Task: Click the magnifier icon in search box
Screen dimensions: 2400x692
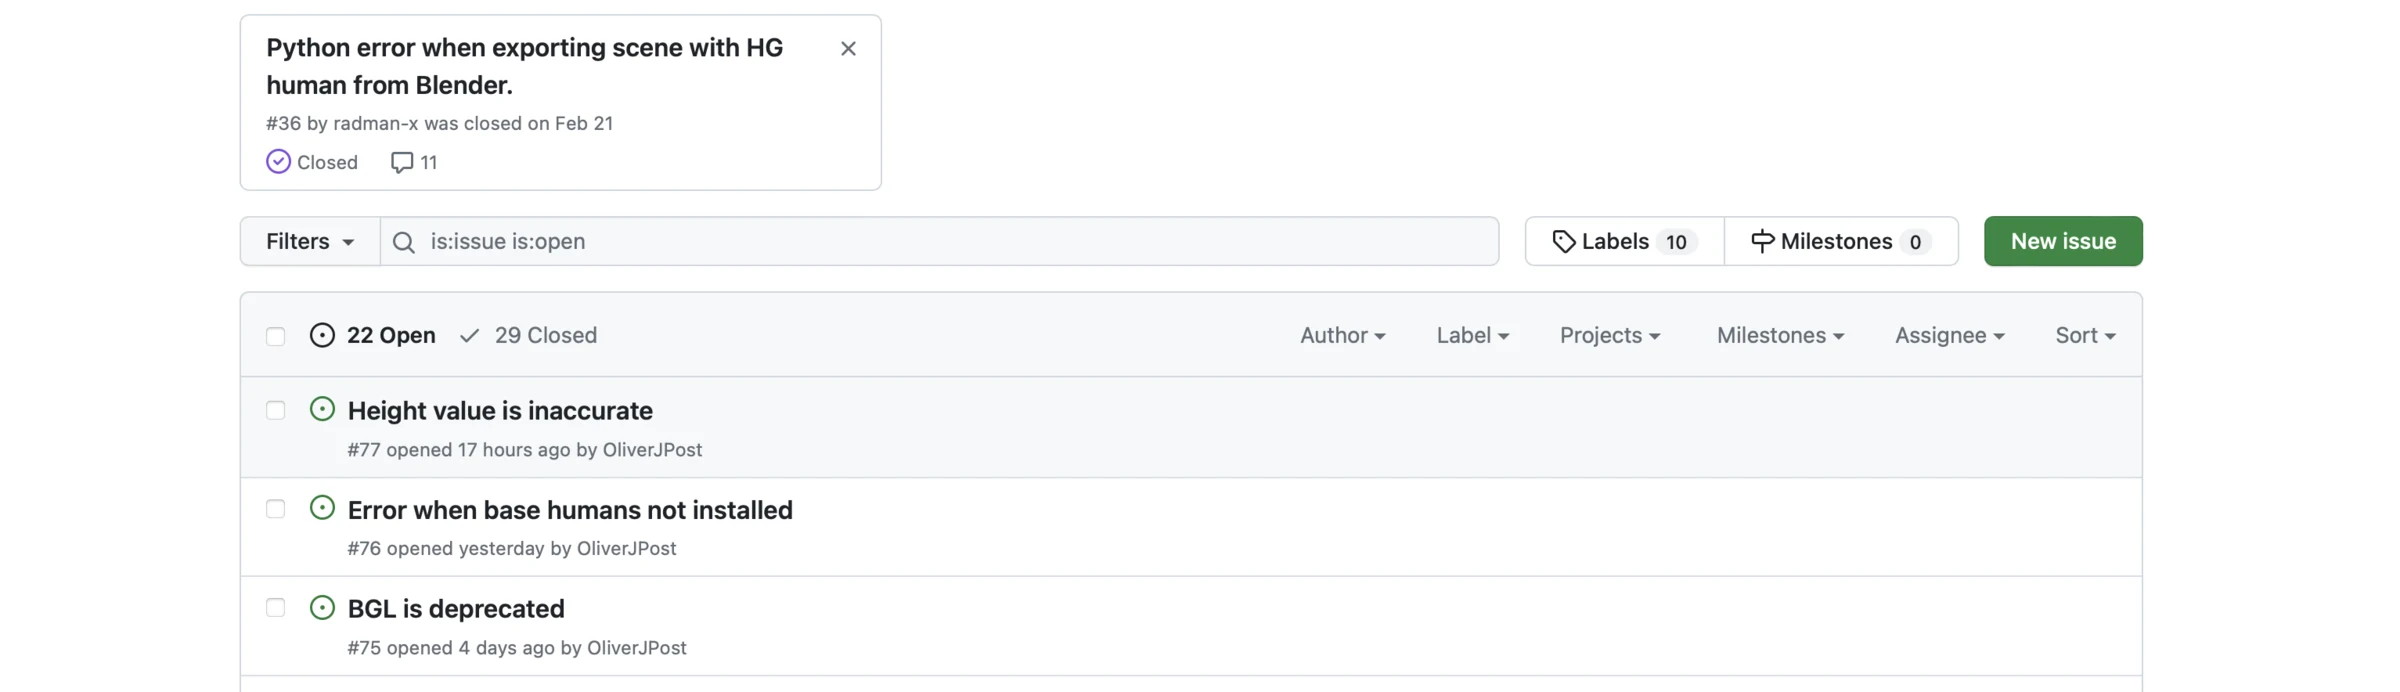Action: tap(404, 242)
